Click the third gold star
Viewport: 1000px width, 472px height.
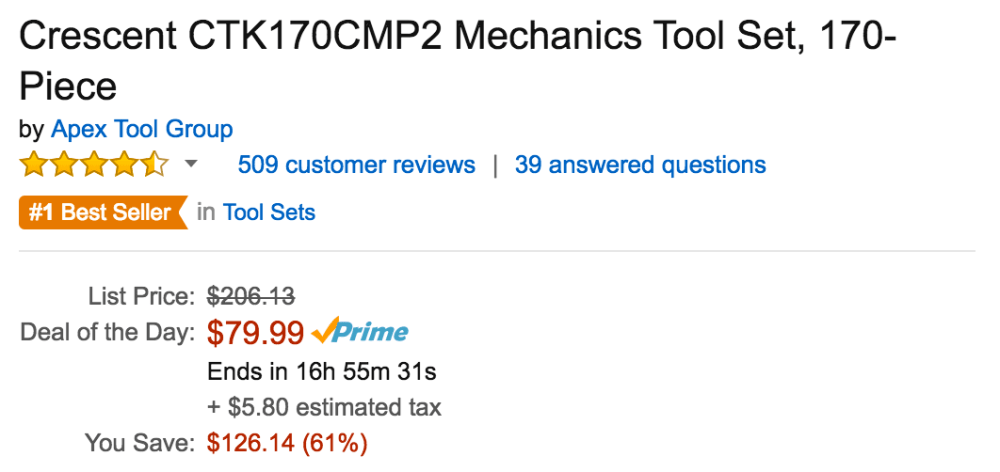94,164
